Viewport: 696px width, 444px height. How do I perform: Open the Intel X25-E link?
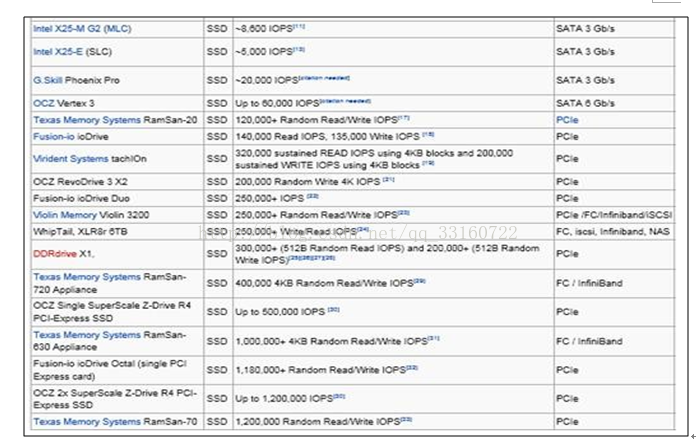pos(58,52)
